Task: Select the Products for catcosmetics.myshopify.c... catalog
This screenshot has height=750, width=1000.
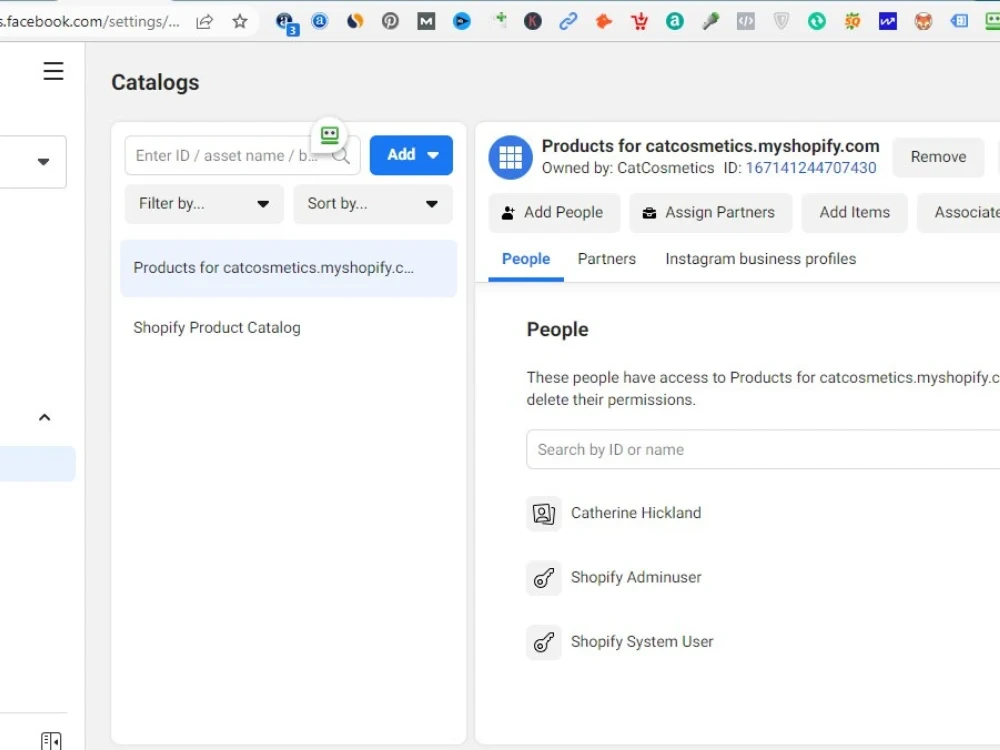Action: pyautogui.click(x=288, y=268)
